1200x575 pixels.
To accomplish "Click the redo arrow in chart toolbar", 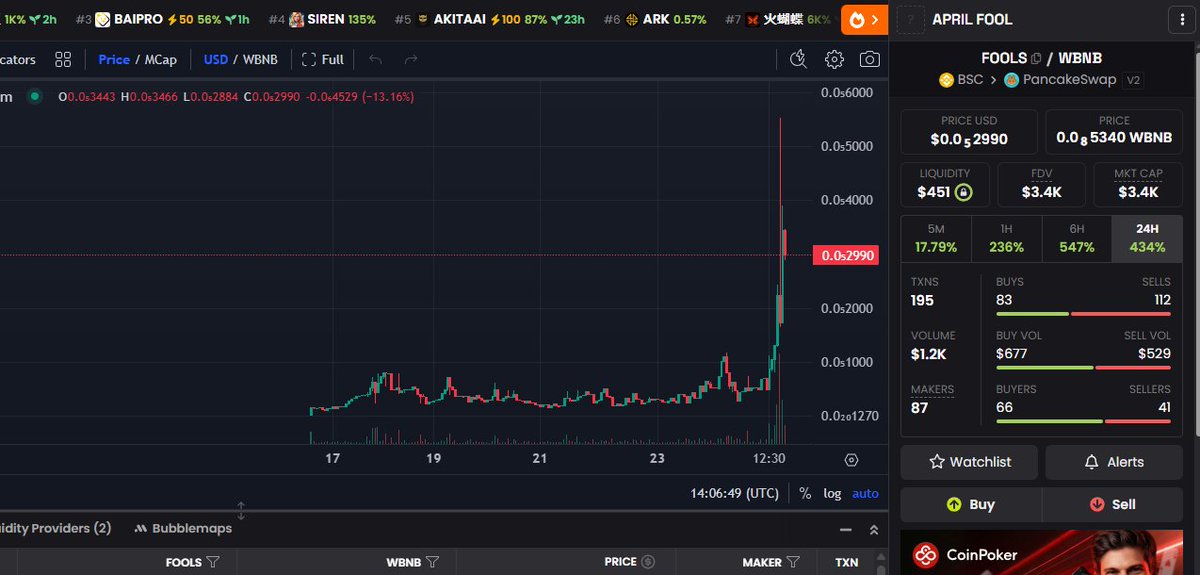I will (410, 59).
